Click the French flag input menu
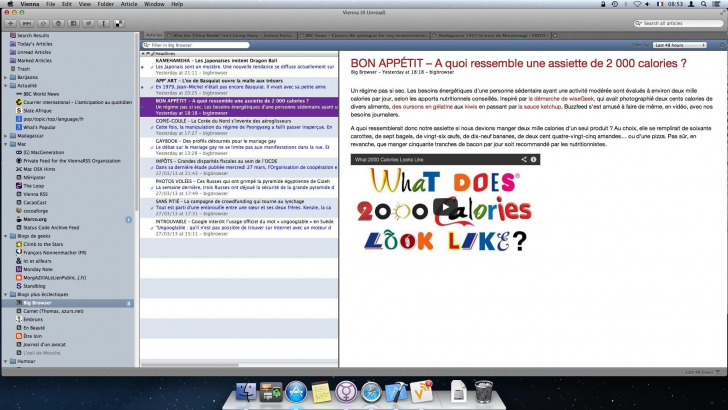The image size is (728, 410). [660, 4]
